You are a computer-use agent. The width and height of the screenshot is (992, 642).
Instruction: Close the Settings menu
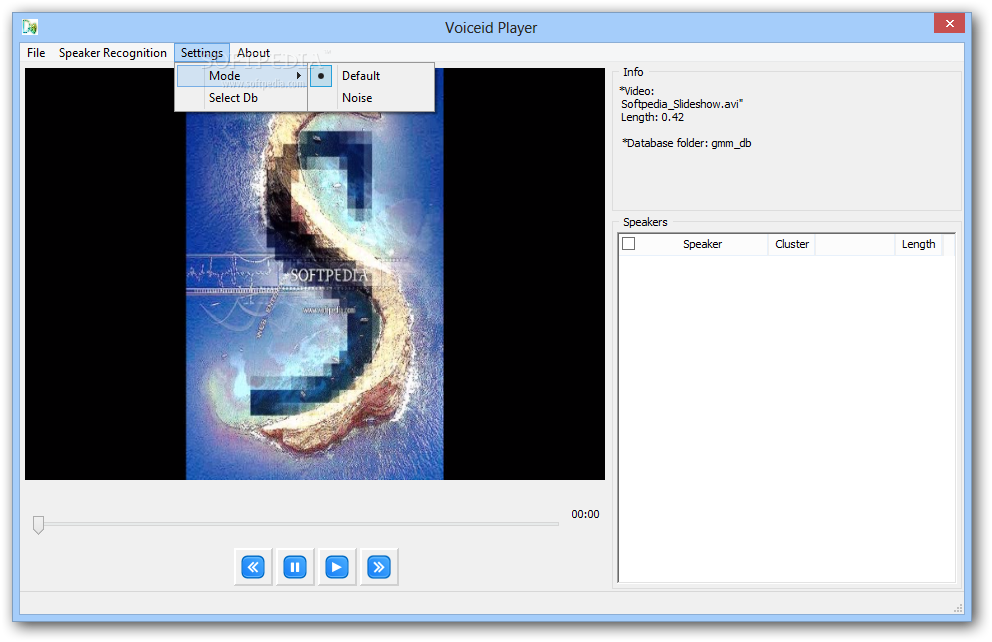(x=202, y=53)
